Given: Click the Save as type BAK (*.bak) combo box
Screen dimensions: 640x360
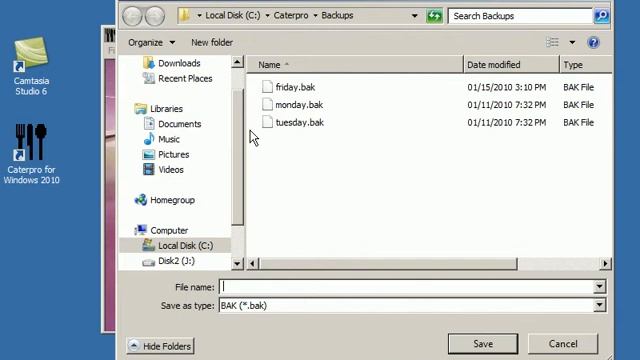Looking at the screenshot, I should point(412,305).
